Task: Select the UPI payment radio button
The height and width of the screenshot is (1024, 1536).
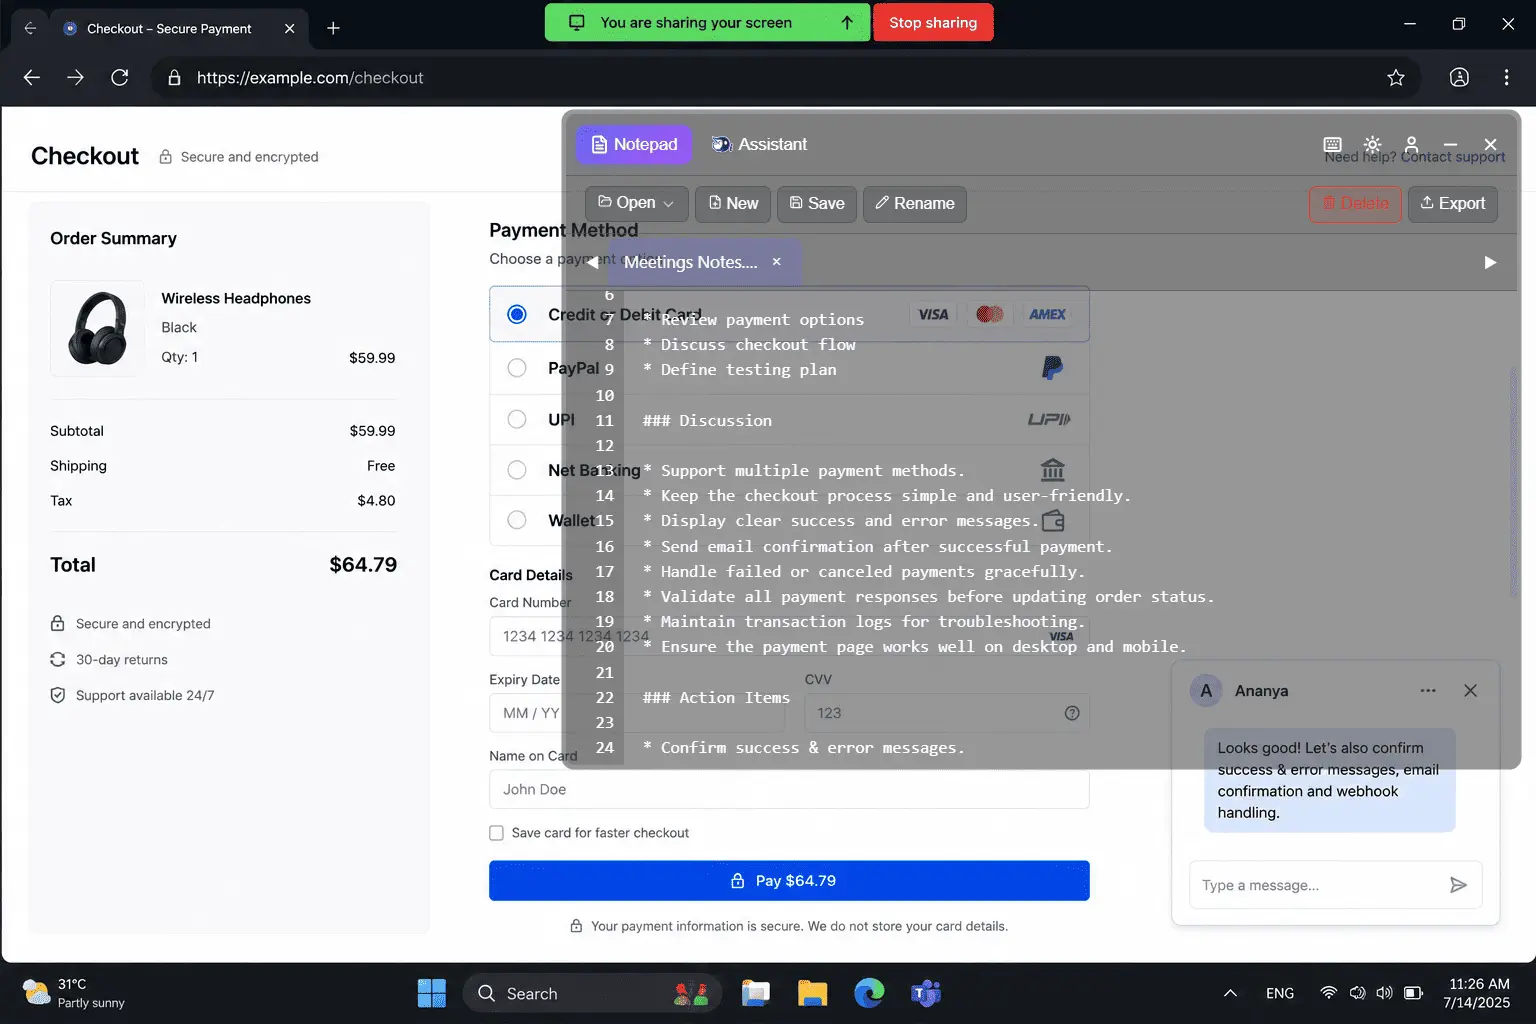Action: [x=517, y=419]
